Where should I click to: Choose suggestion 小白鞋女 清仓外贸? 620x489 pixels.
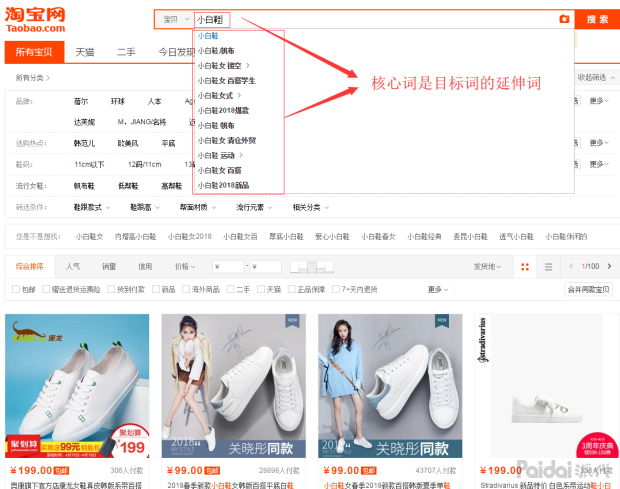click(x=227, y=140)
